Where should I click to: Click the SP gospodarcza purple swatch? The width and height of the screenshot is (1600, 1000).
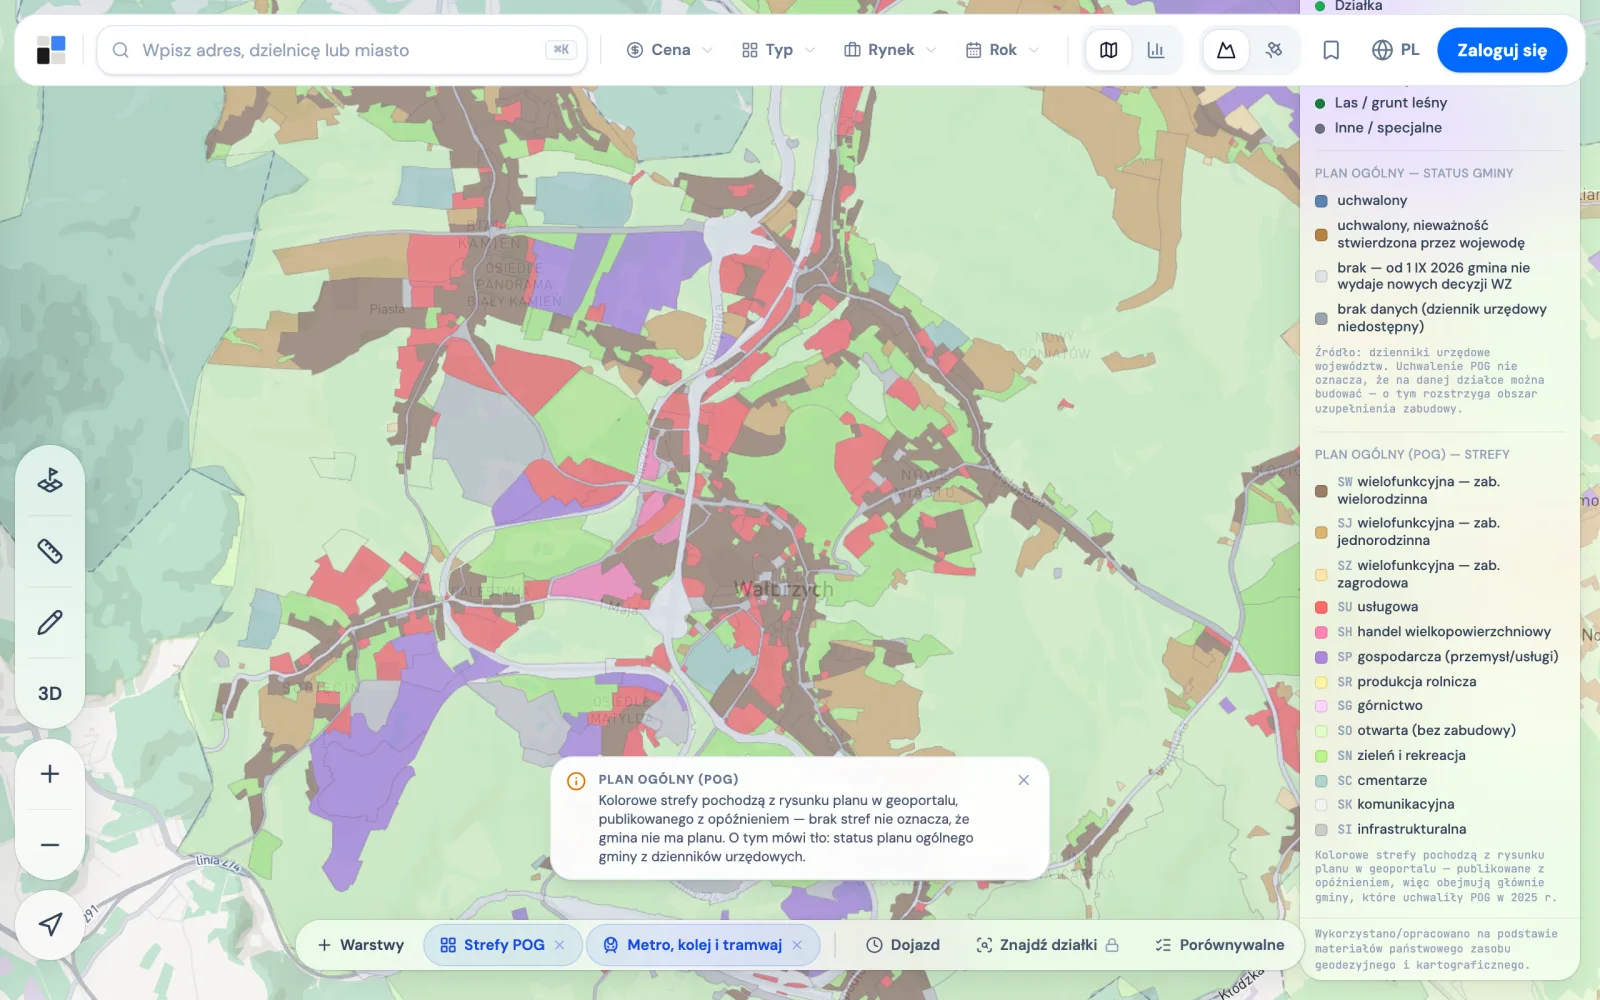pyautogui.click(x=1321, y=657)
